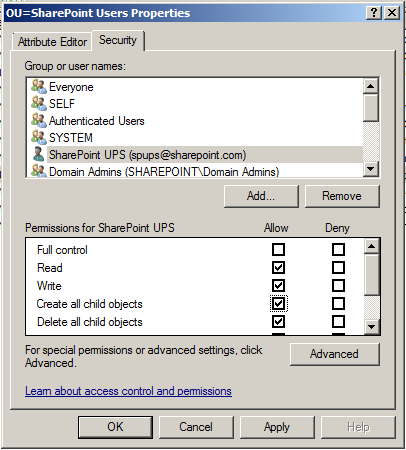Enable Allow for Full control
The height and width of the screenshot is (450, 406).
coord(278,249)
